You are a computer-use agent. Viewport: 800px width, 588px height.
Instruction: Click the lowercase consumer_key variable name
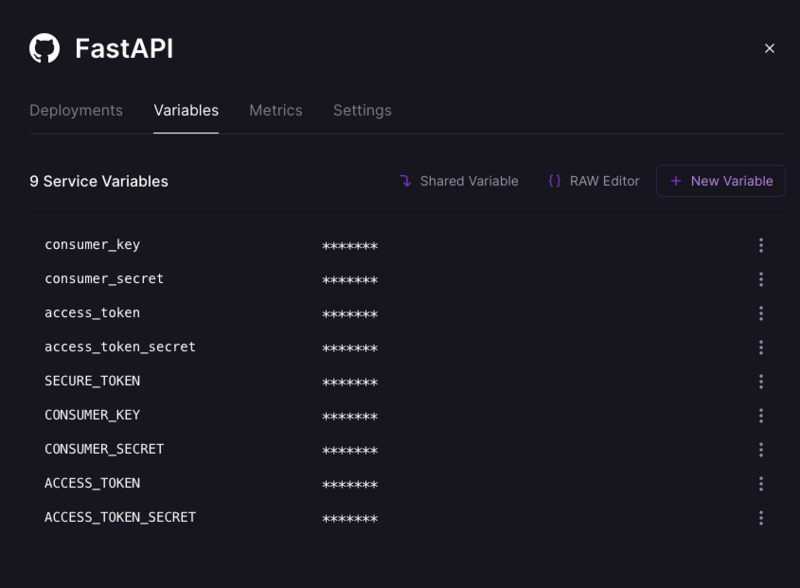pyautogui.click(x=92, y=245)
